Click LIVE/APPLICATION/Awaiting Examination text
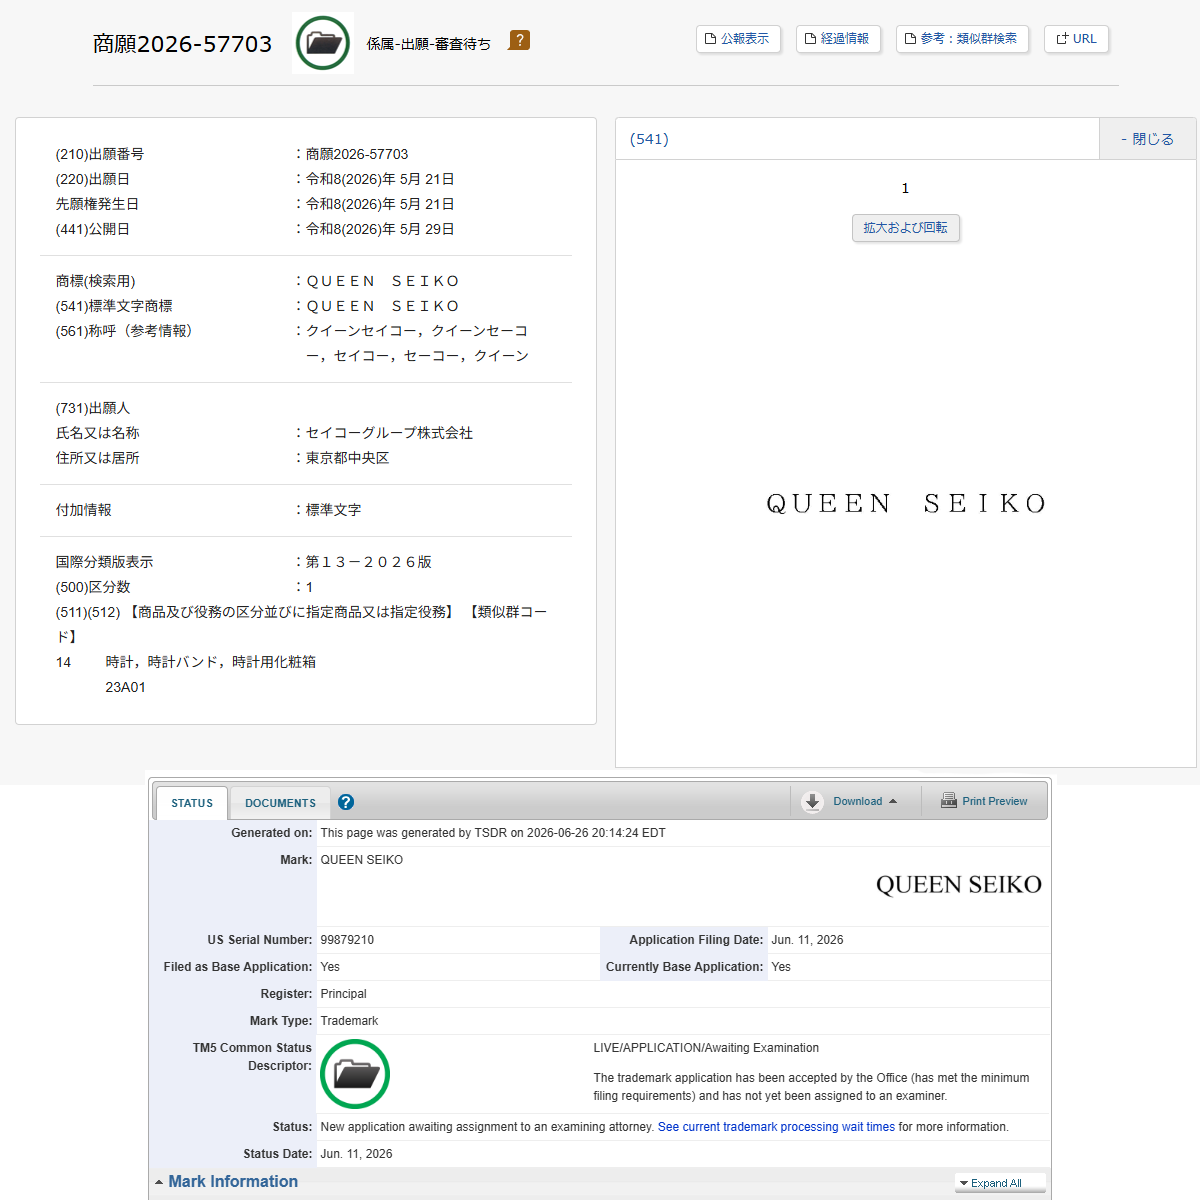Screen dimensions: 1200x1200 click(706, 1048)
